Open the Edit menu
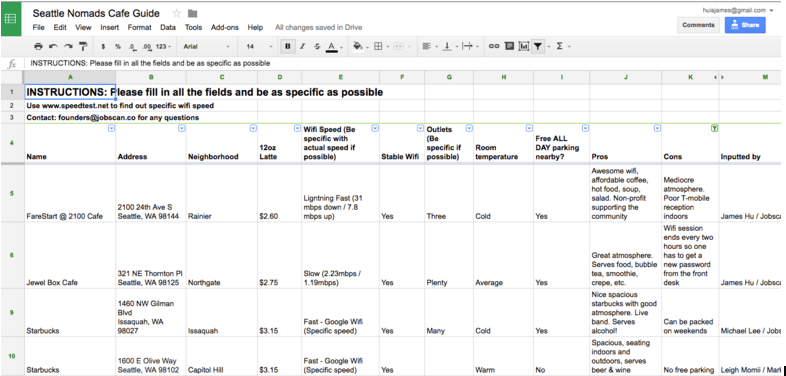 60,28
